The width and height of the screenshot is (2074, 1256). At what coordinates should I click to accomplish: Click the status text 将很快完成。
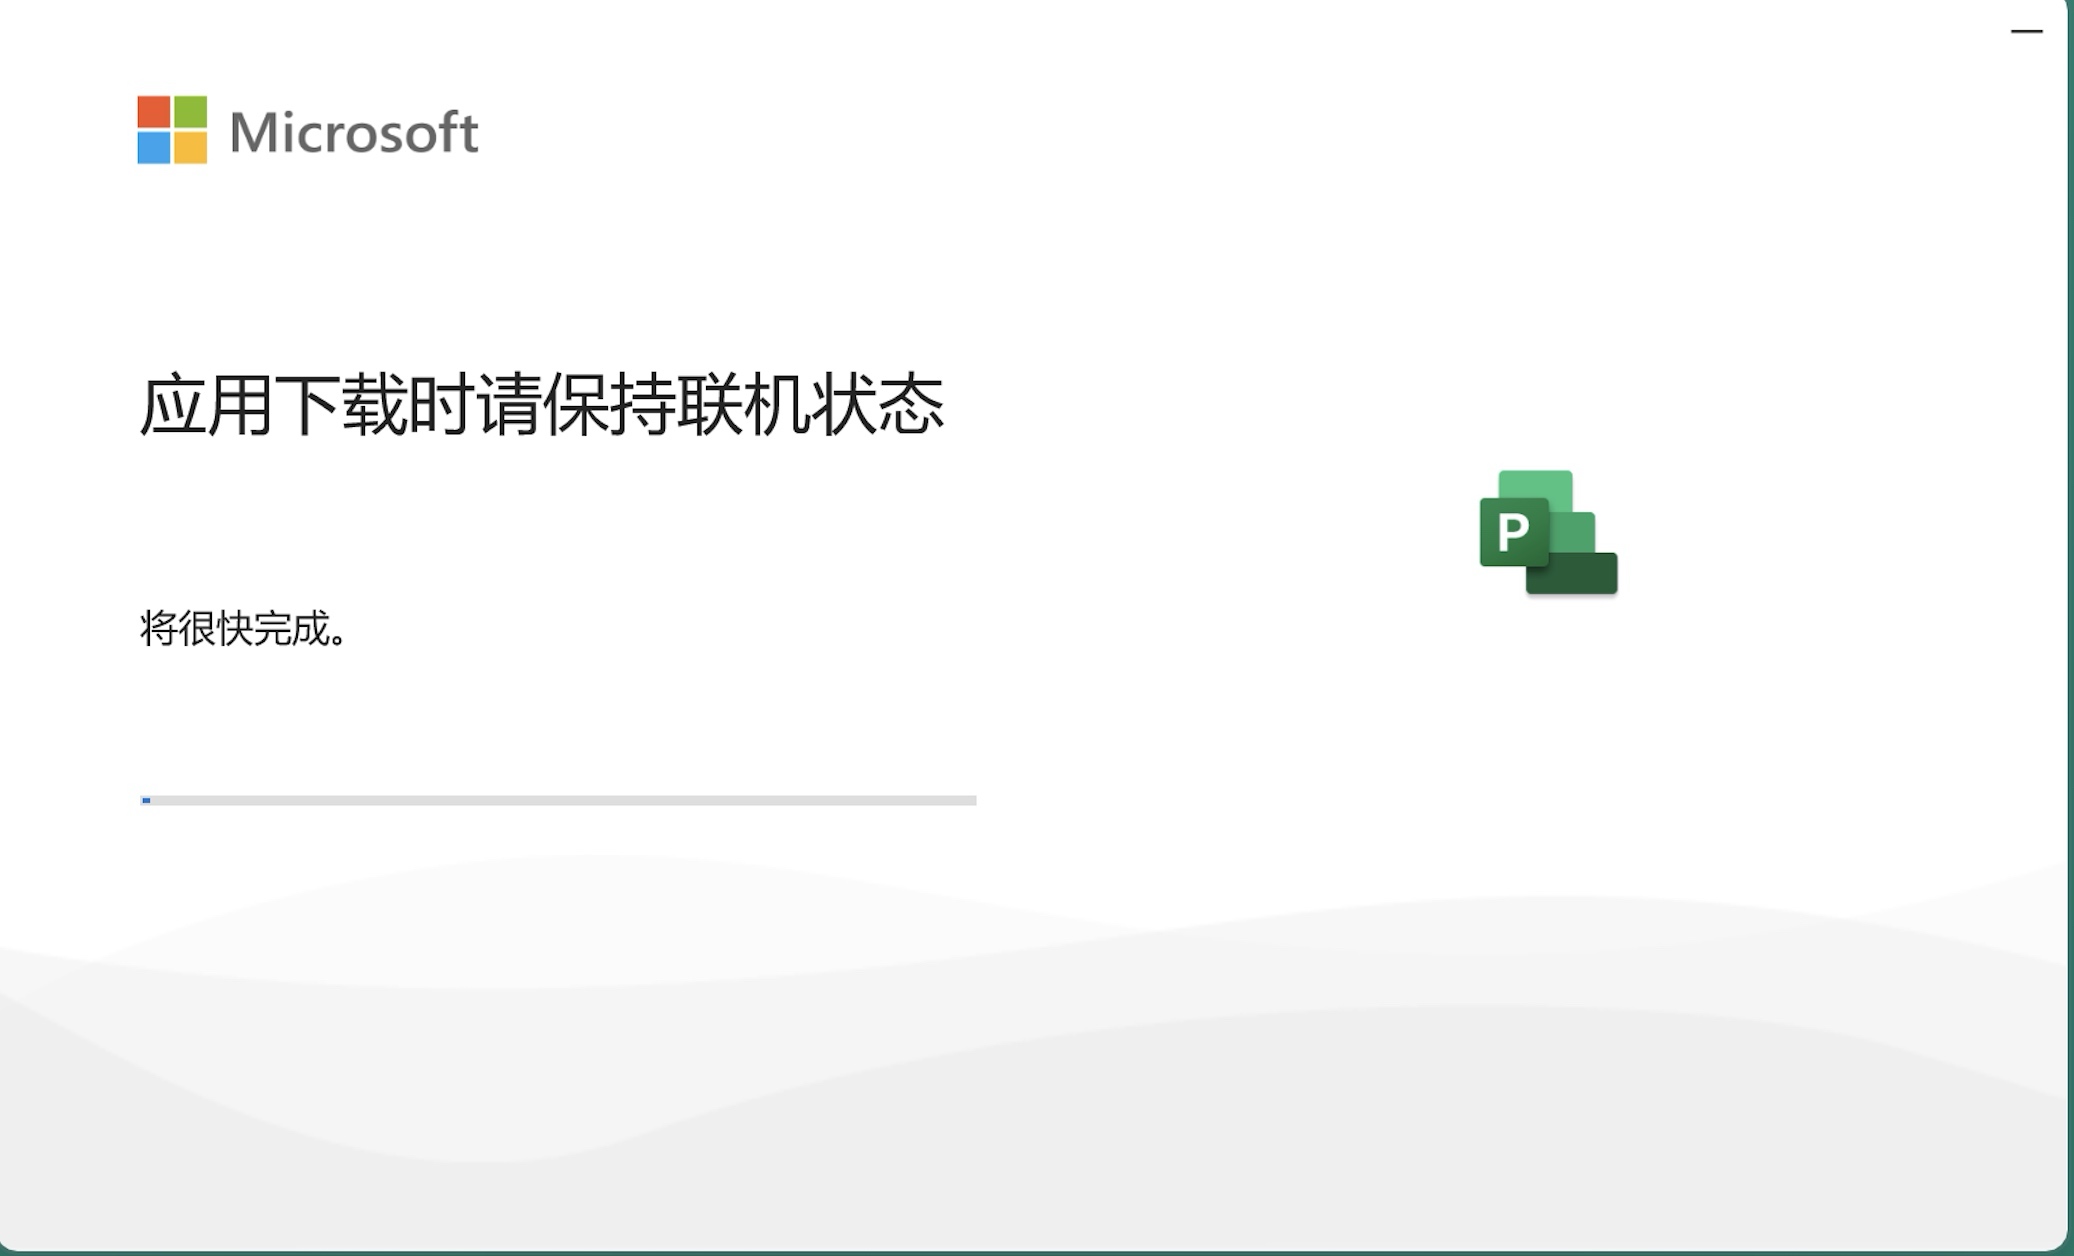tap(243, 628)
